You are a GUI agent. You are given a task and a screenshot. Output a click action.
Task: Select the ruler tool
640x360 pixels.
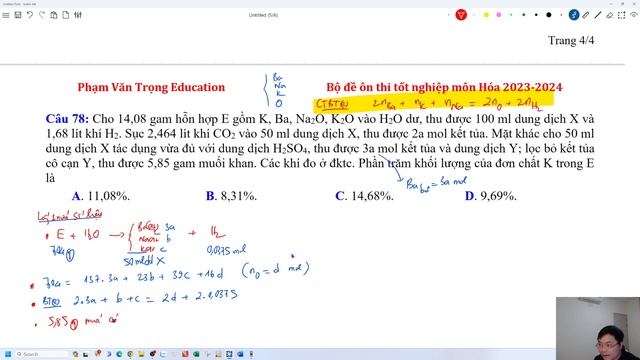[586, 15]
